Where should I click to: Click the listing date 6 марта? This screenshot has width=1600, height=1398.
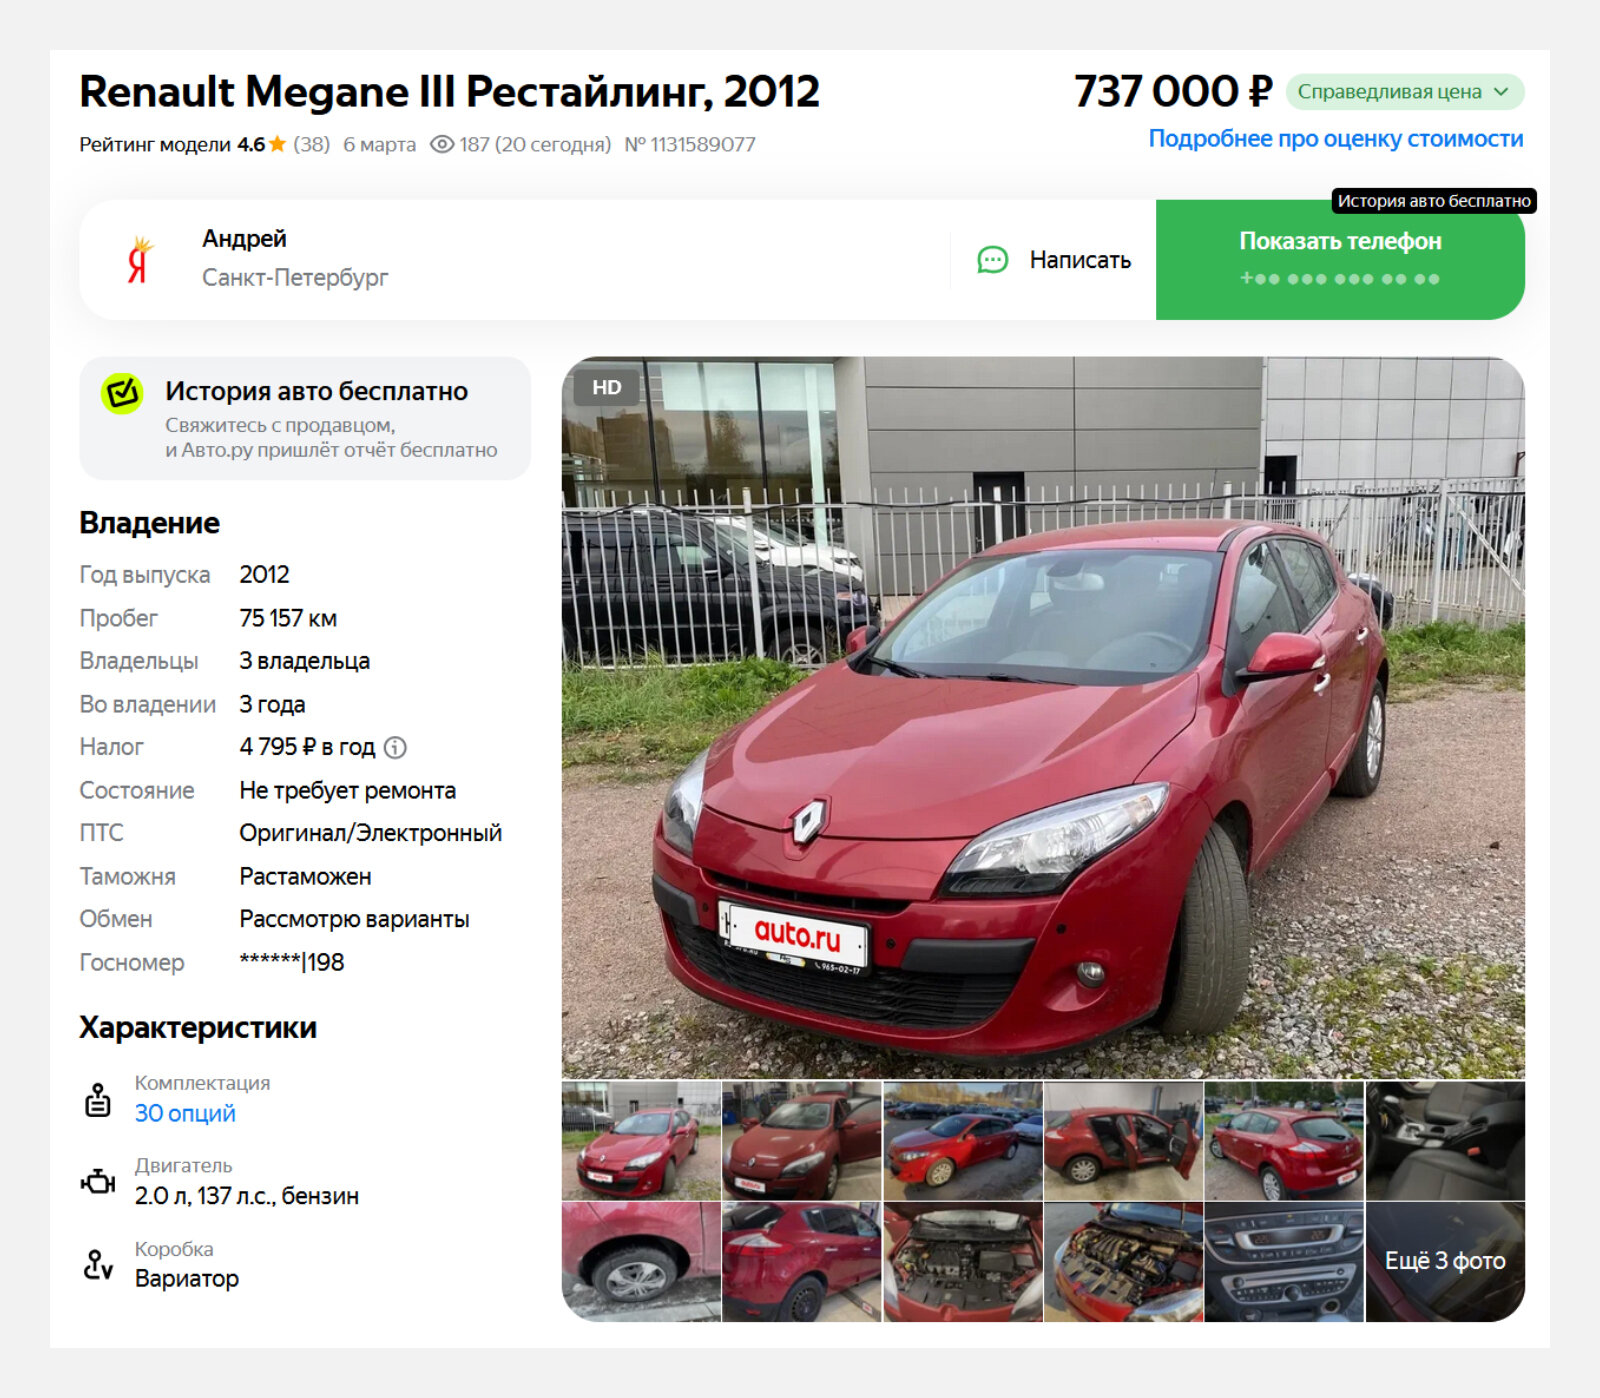tap(379, 145)
